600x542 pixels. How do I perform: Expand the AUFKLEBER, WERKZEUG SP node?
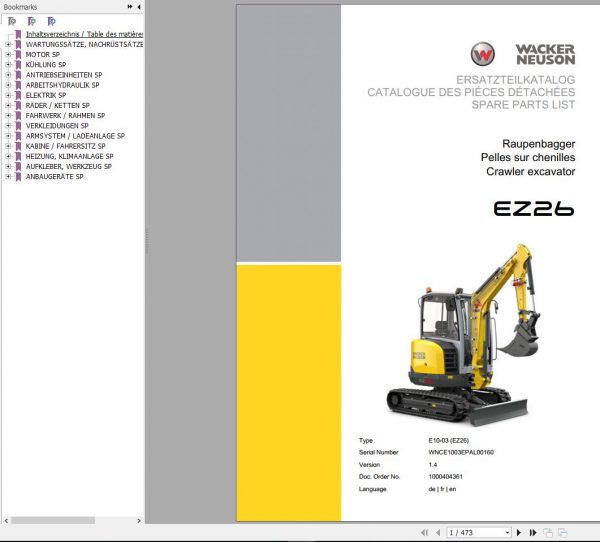click(8, 167)
